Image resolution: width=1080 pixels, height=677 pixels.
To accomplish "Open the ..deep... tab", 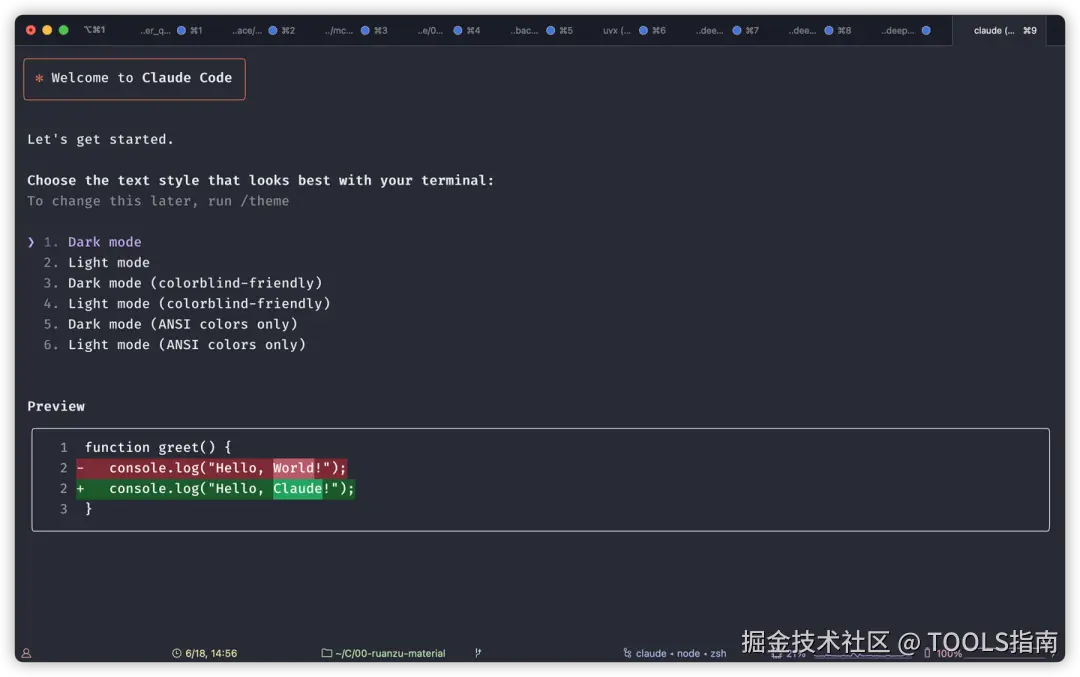I will 906,30.
